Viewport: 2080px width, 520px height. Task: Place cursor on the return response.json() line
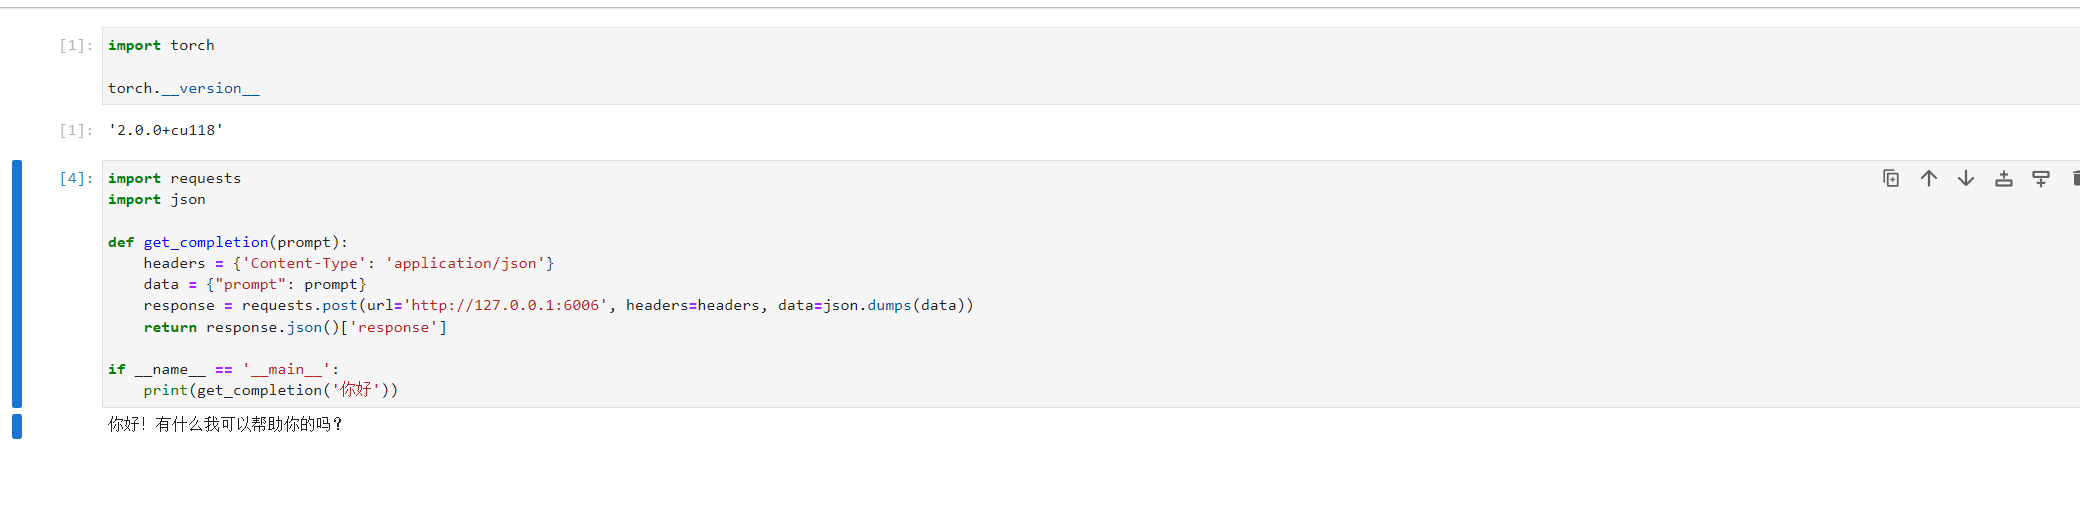295,327
